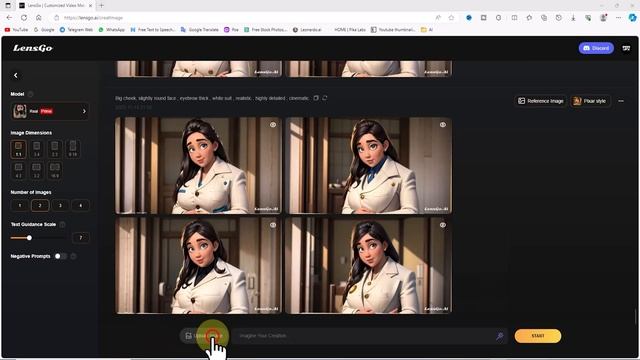Select the 4:3 image dimension
640x360 pixels.
18,171
